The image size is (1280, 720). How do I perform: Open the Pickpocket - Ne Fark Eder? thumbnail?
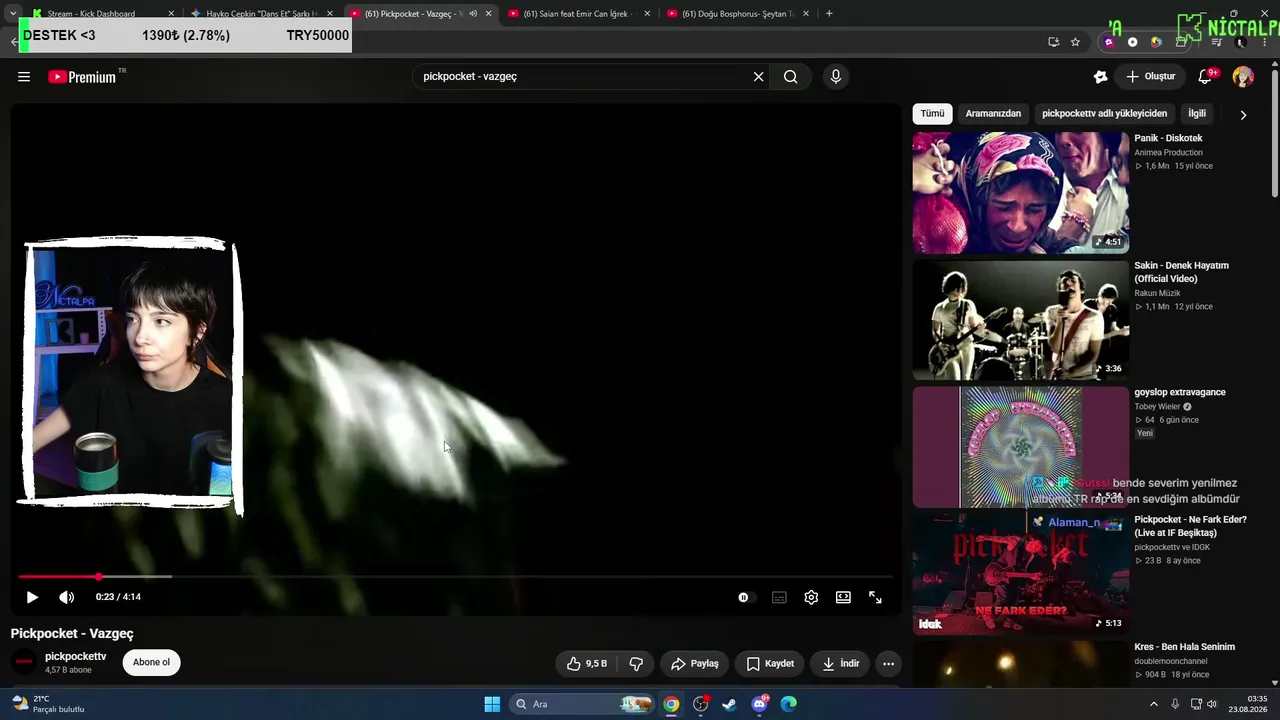[x=1020, y=574]
